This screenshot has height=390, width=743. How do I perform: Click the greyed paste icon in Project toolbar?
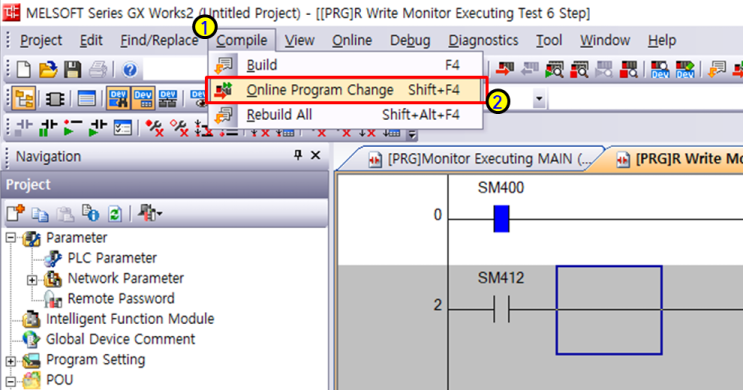pos(65,214)
